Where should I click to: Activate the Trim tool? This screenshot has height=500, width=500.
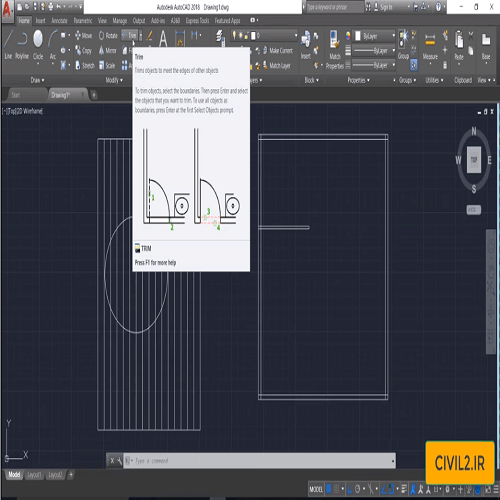tap(129, 35)
